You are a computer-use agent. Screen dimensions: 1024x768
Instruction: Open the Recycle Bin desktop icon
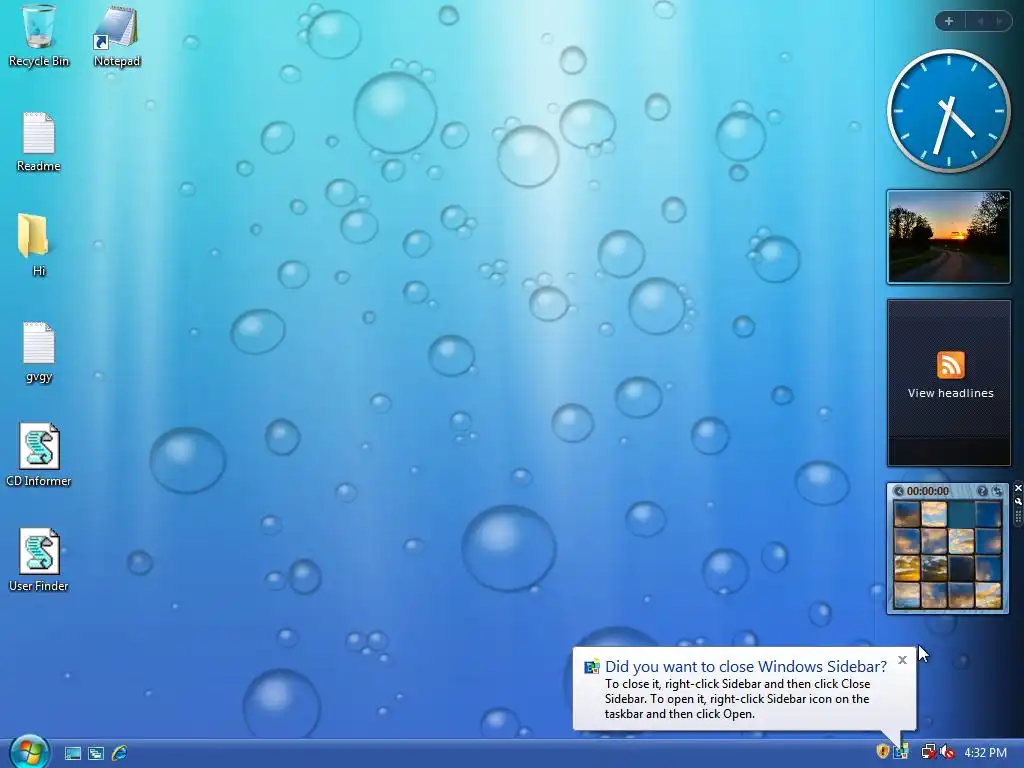click(39, 36)
